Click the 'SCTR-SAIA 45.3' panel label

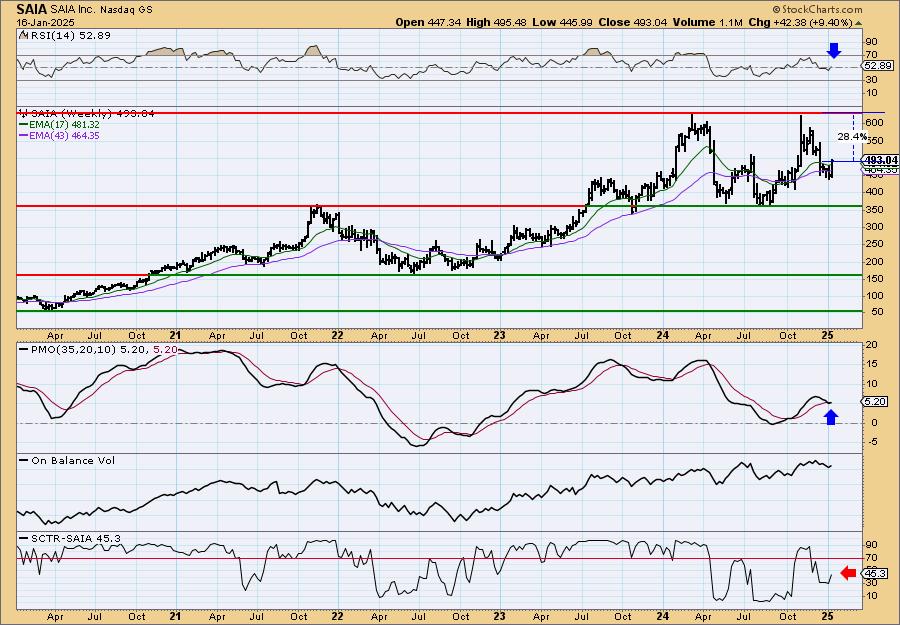point(76,538)
